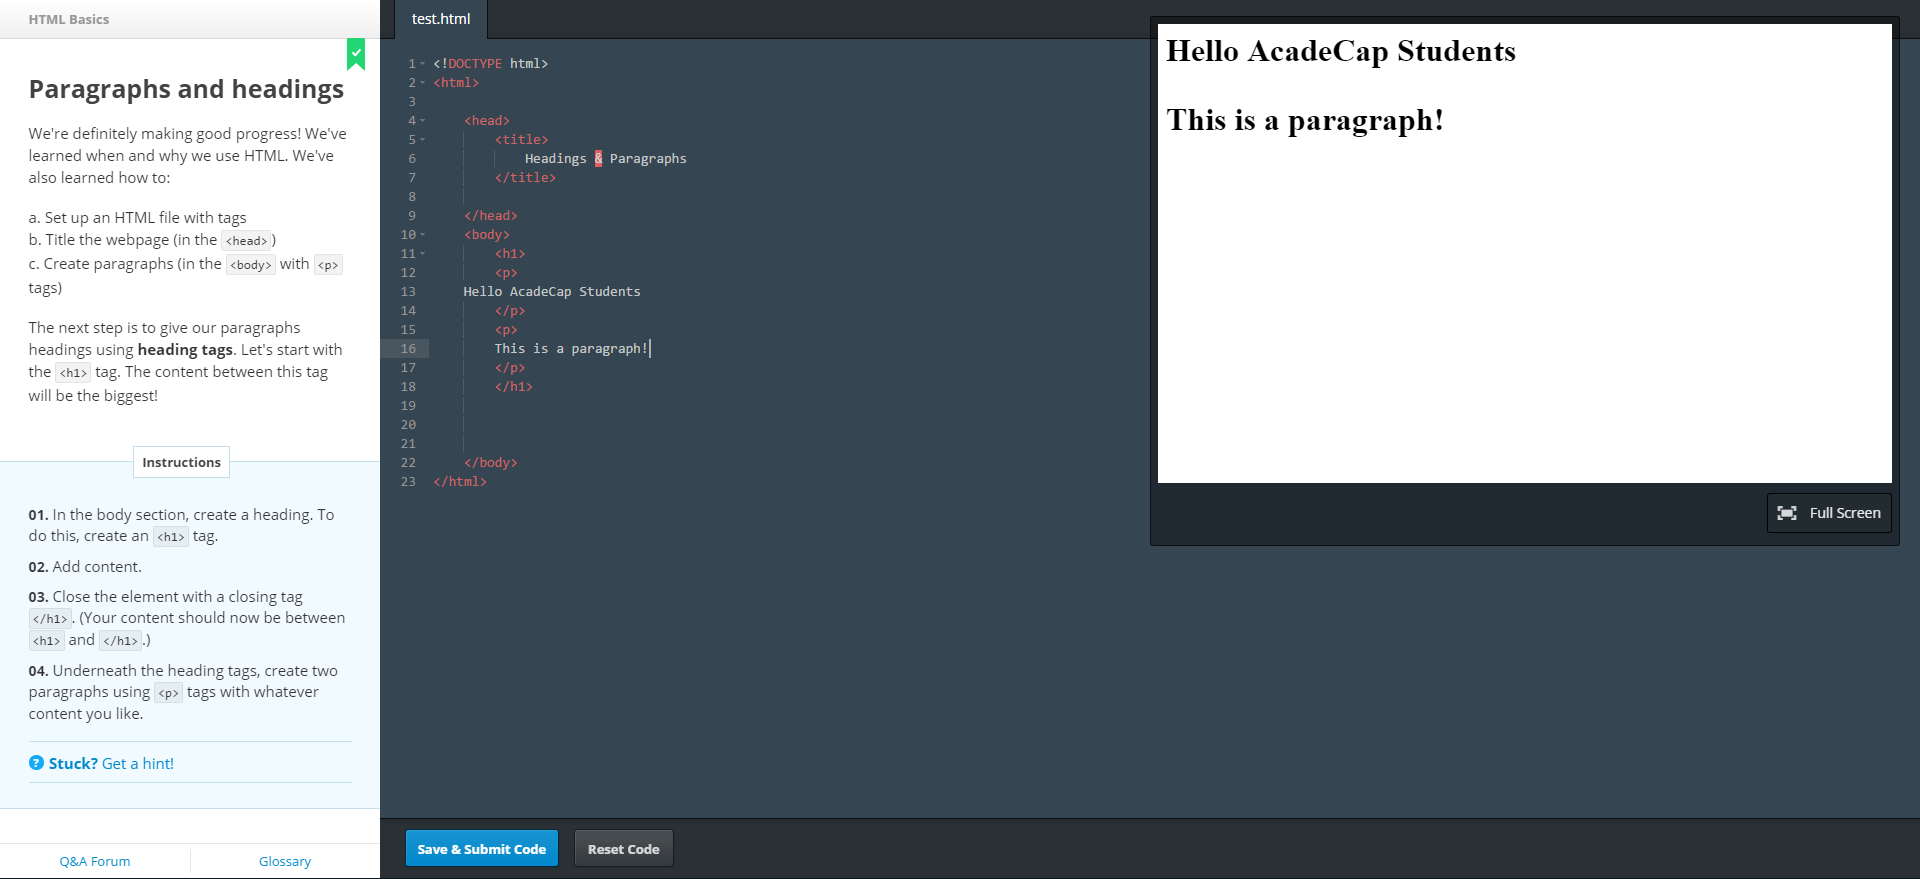Click the HTML Basics course header
This screenshot has height=879, width=1920.
point(69,19)
